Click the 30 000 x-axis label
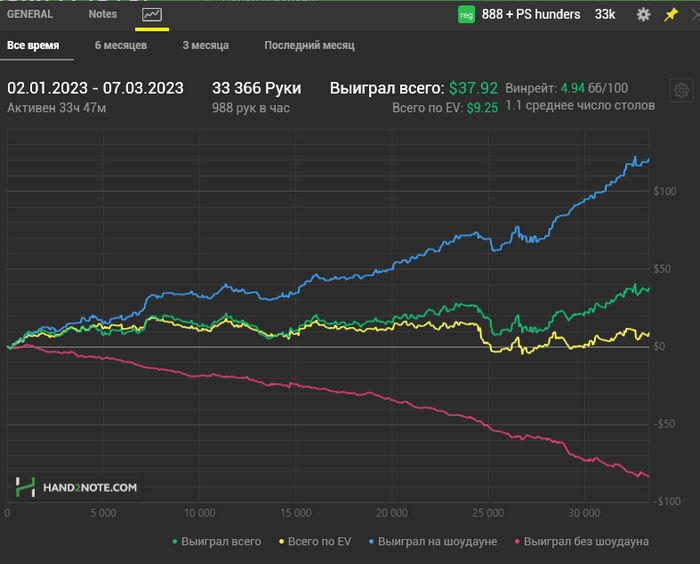Viewport: 700px width, 564px height. tap(584, 513)
